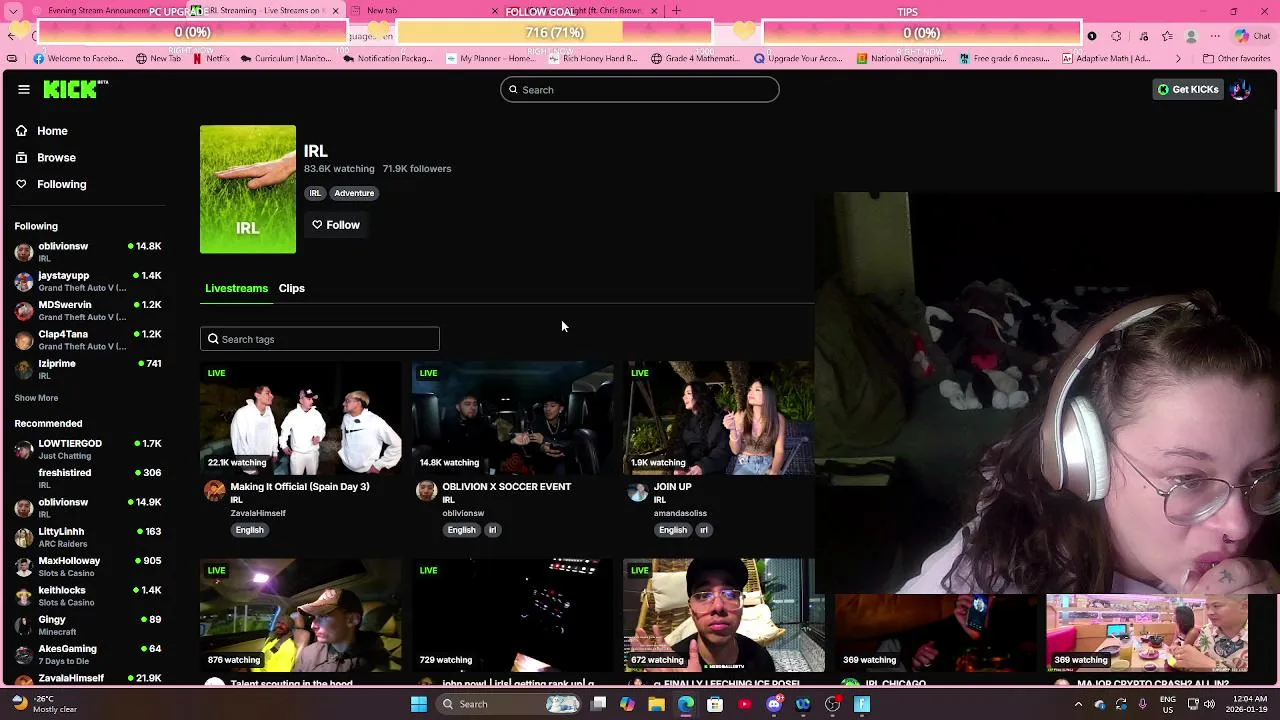1280x720 pixels.
Task: Open National Geographic bookmark
Action: coord(900,58)
